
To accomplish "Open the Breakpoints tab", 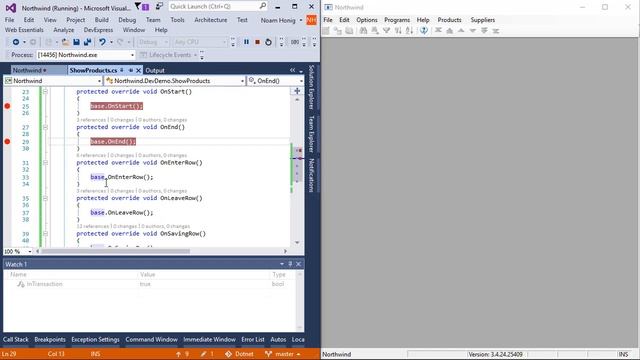I will point(50,340).
